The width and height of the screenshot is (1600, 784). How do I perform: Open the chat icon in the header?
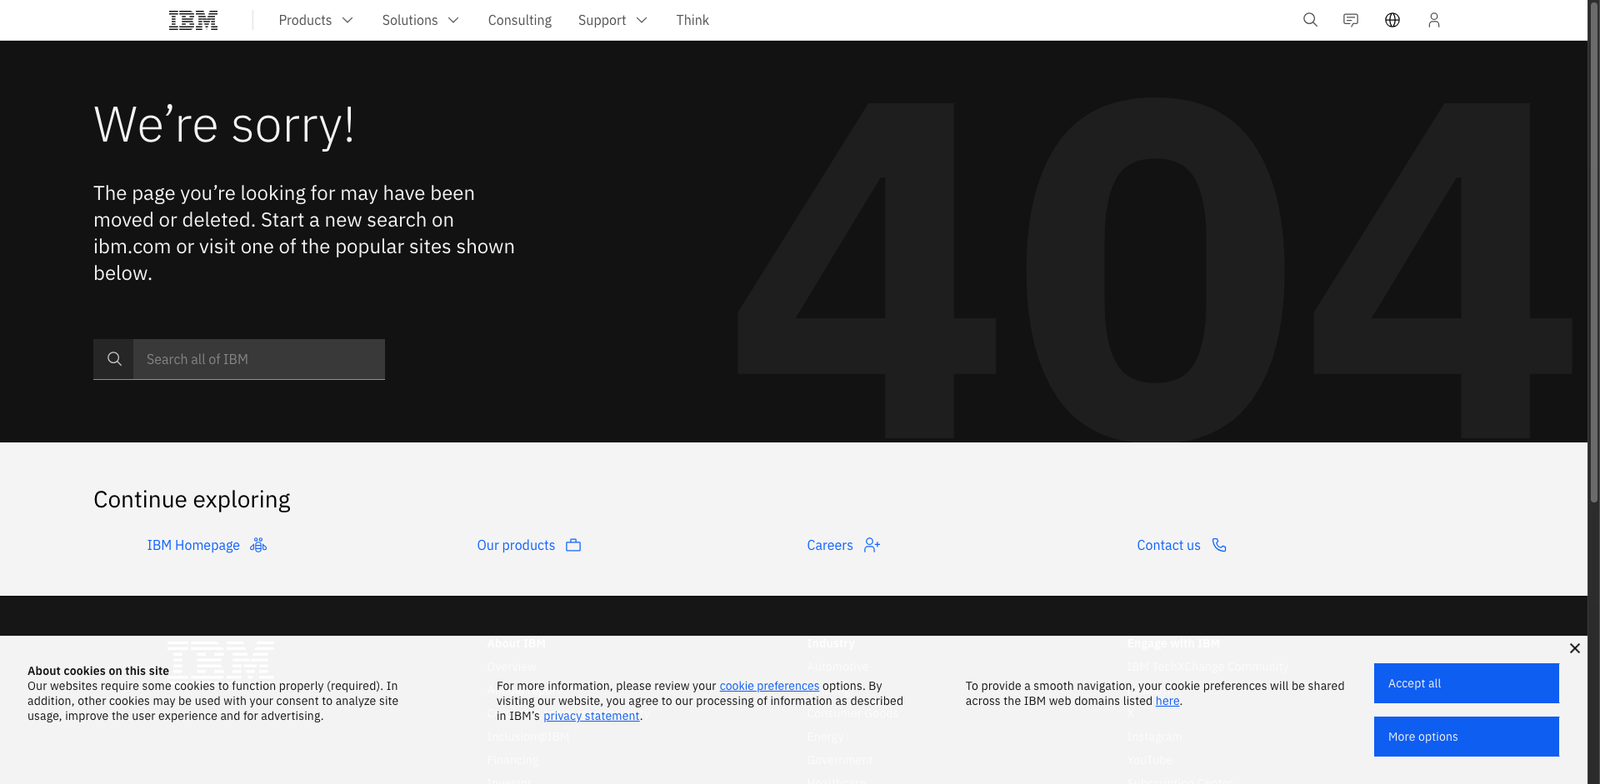tap(1351, 20)
